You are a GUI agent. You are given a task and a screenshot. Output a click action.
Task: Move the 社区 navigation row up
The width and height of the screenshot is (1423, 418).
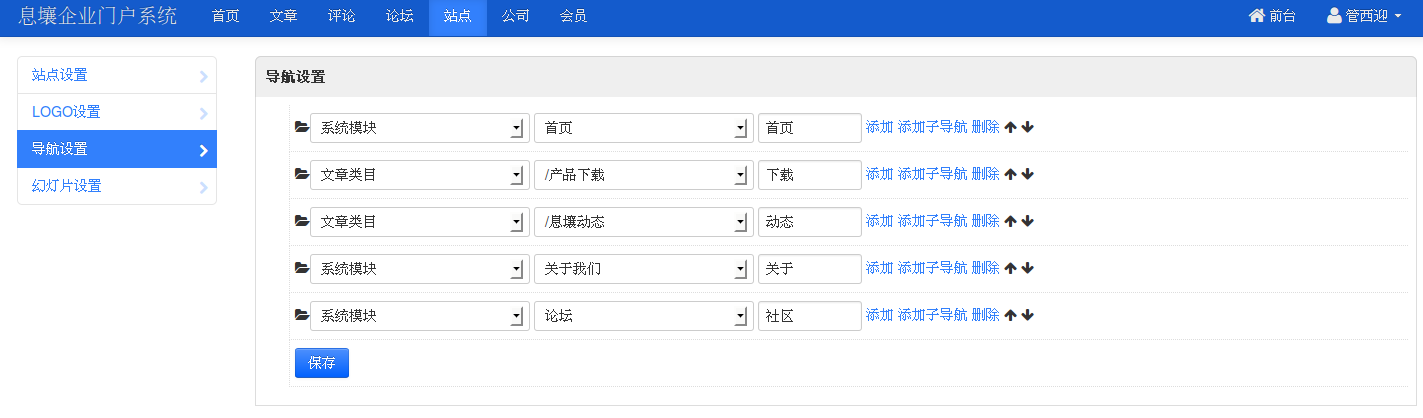(1010, 315)
